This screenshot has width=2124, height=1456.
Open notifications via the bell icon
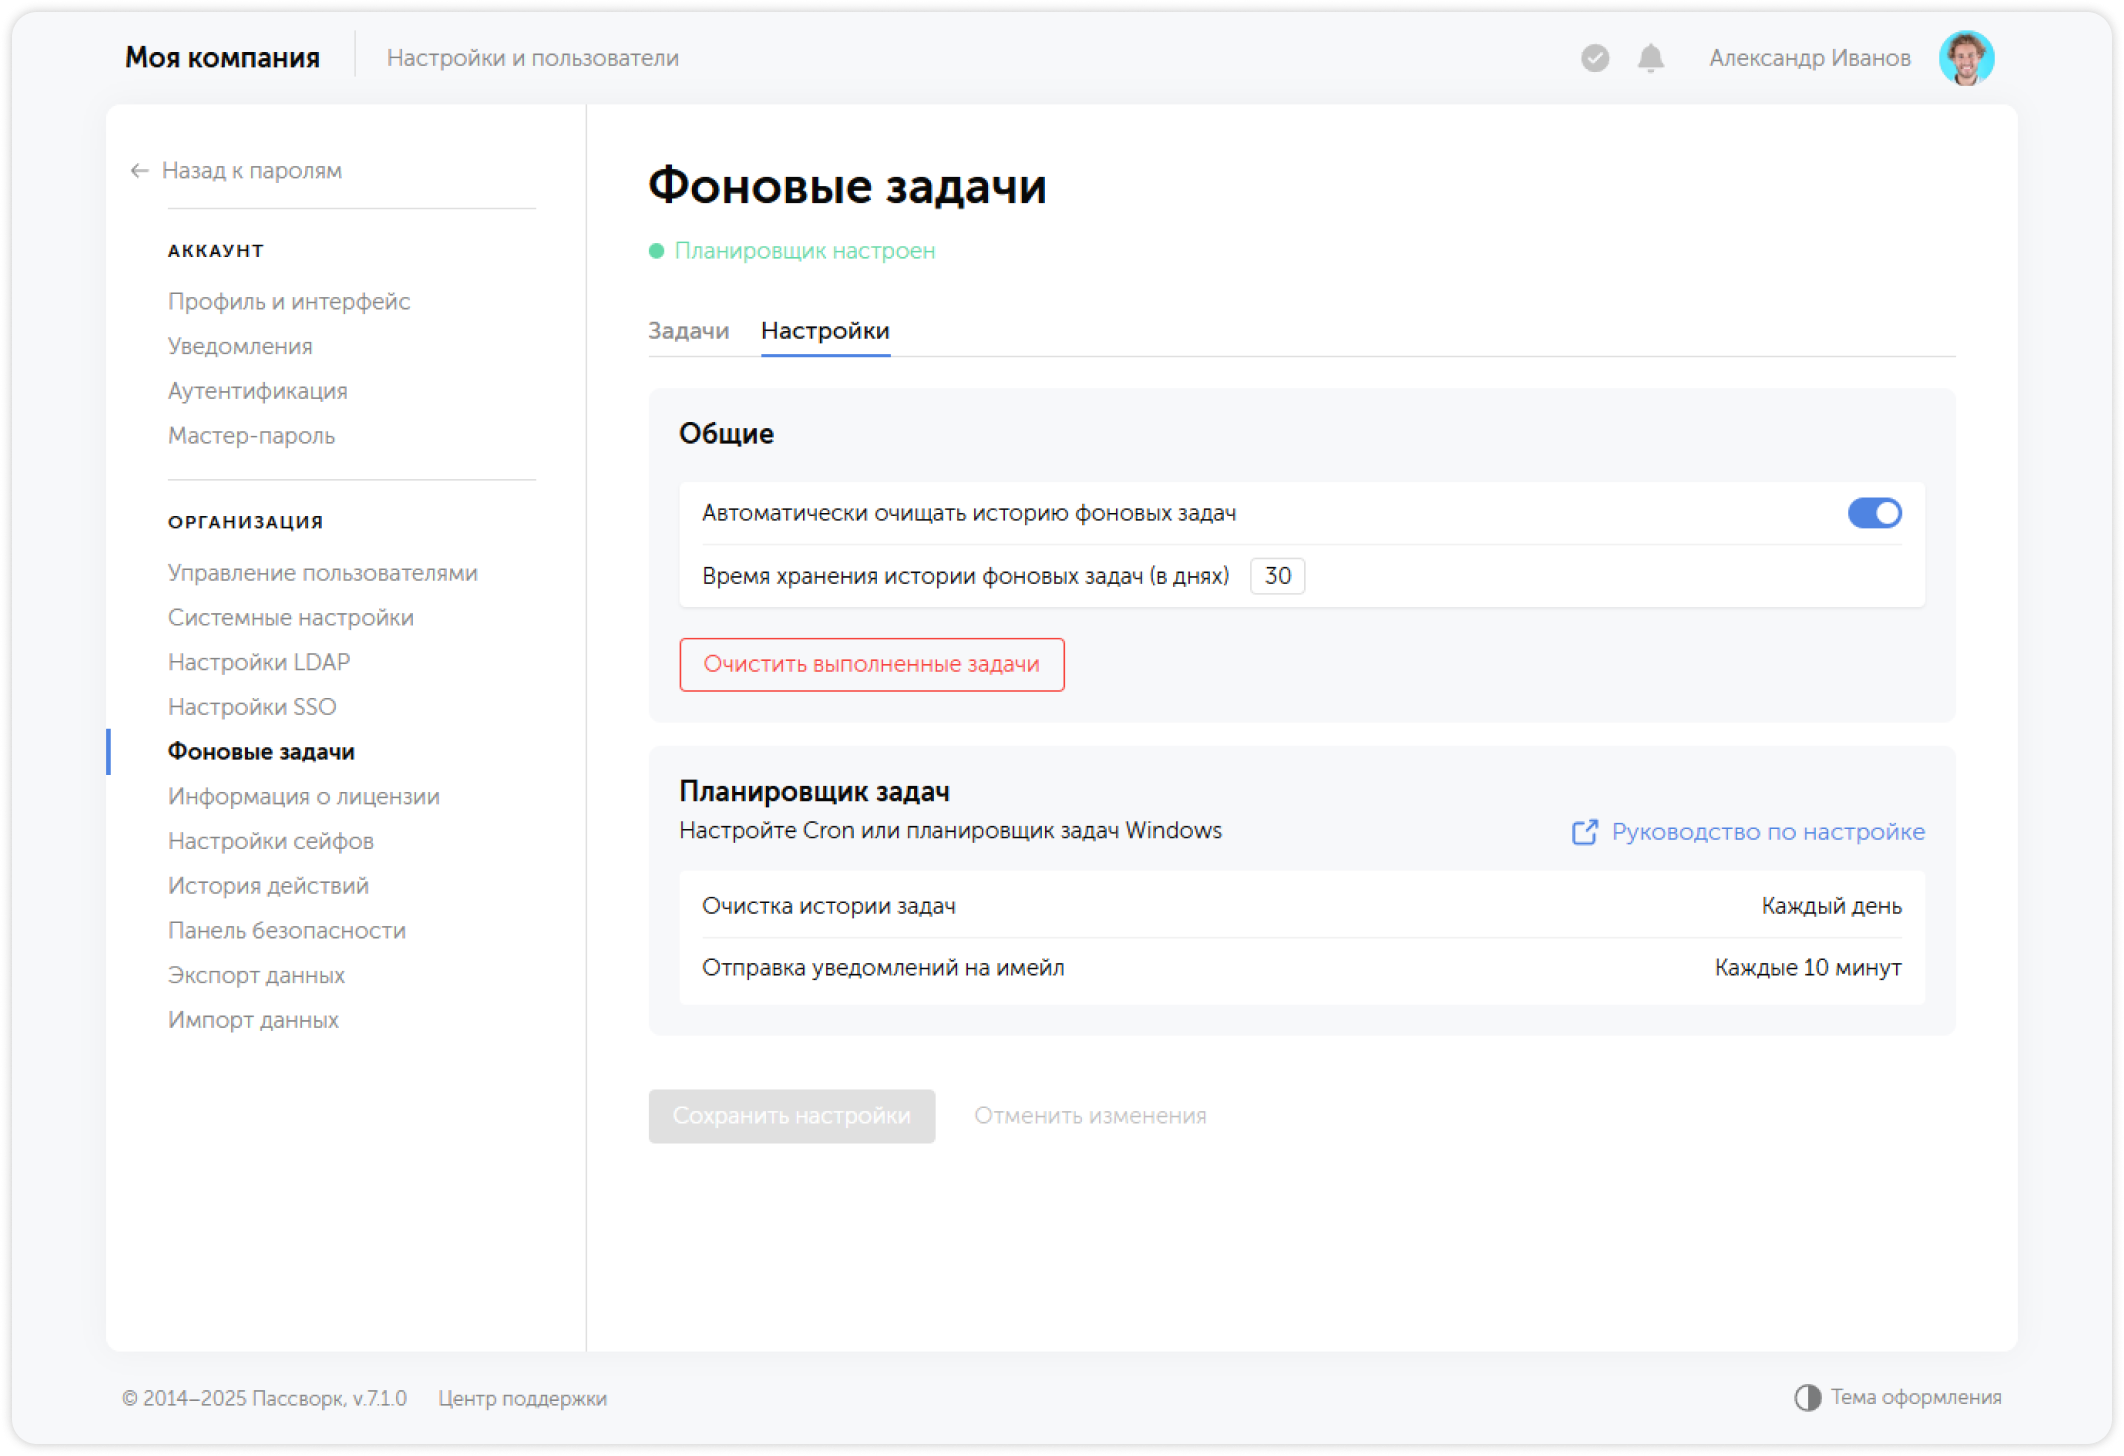tap(1649, 59)
